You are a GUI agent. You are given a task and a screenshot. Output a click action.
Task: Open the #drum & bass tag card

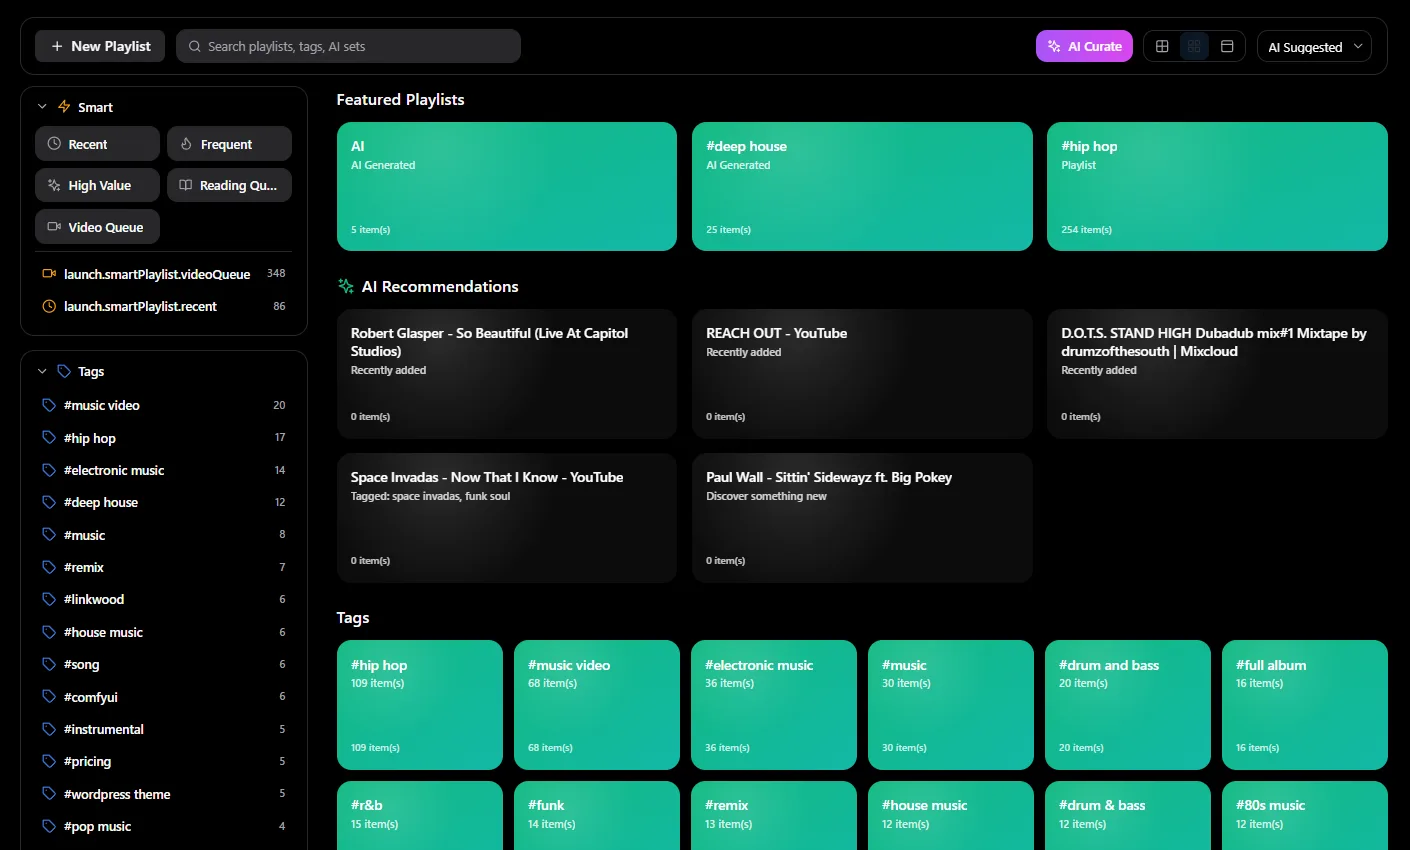click(1128, 816)
